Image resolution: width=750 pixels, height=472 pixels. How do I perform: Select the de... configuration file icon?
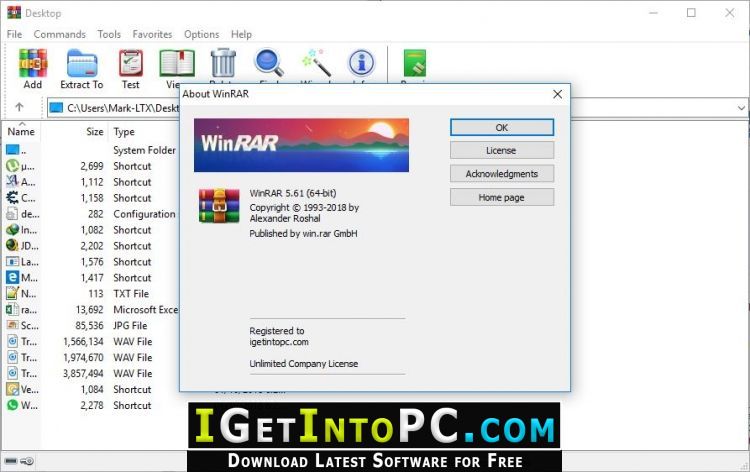point(12,214)
